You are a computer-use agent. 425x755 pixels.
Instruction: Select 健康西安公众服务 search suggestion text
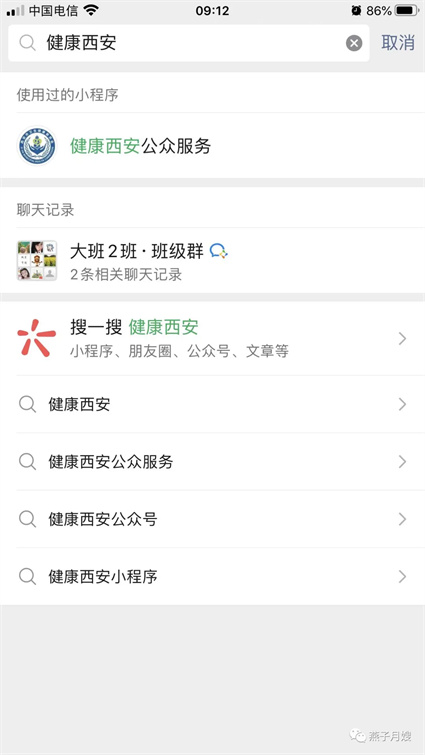tap(111, 462)
